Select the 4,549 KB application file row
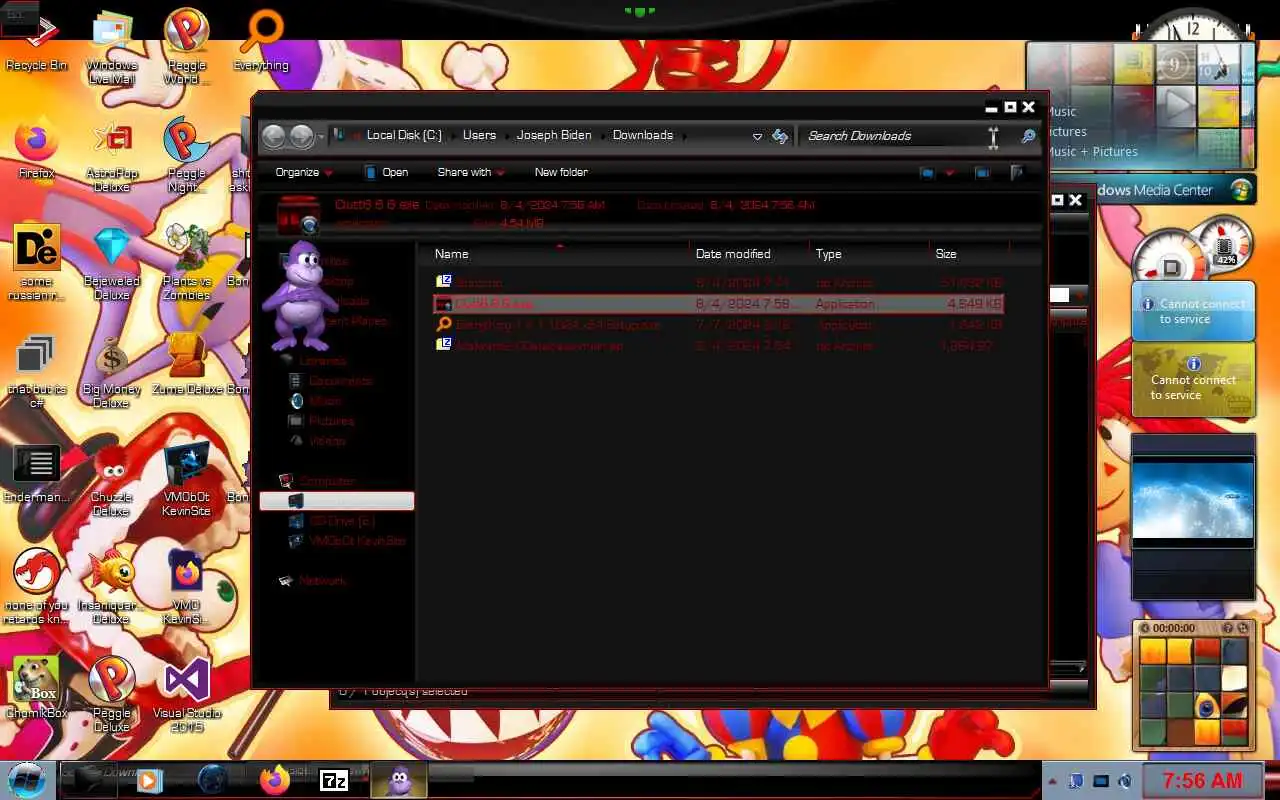1280x800 pixels. point(718,304)
